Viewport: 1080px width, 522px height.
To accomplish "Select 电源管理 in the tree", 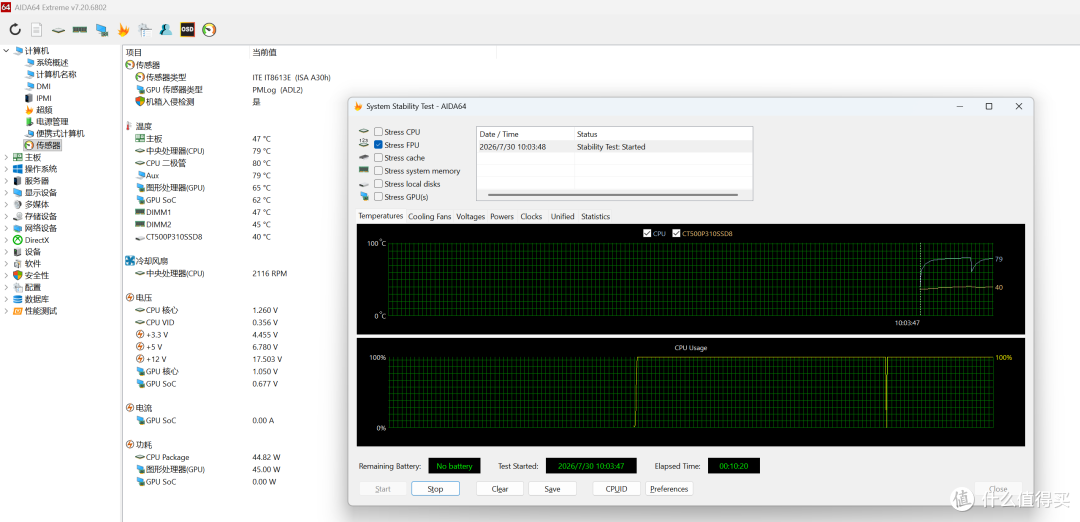I will (52, 121).
